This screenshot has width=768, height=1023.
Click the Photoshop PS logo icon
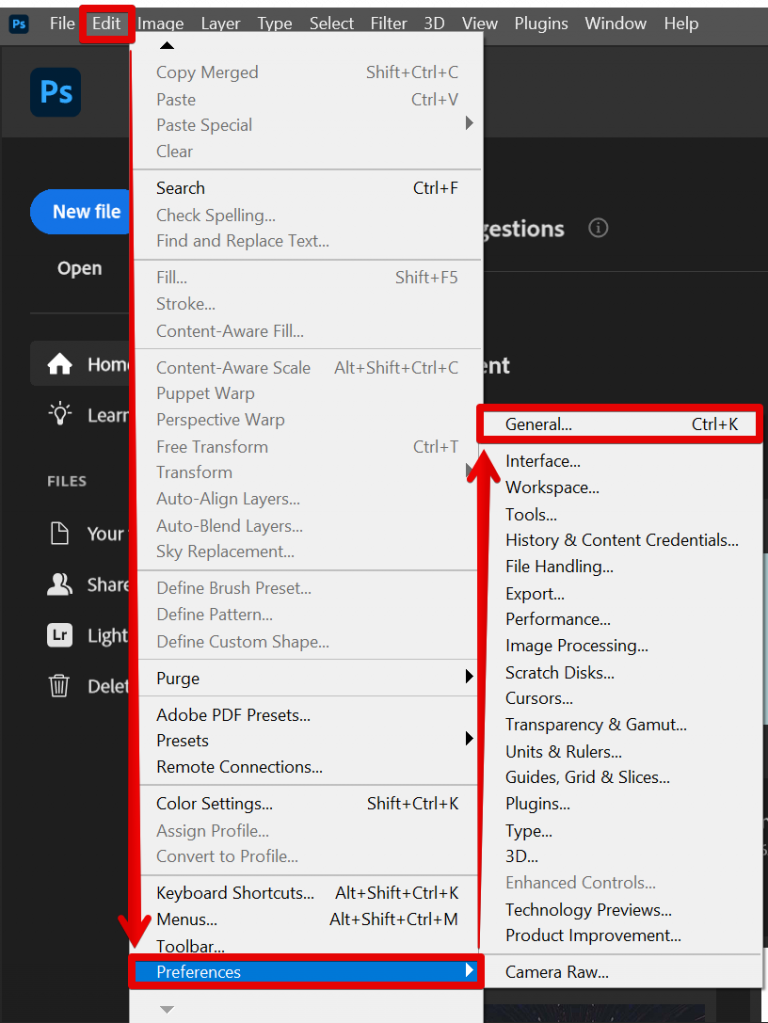(55, 92)
